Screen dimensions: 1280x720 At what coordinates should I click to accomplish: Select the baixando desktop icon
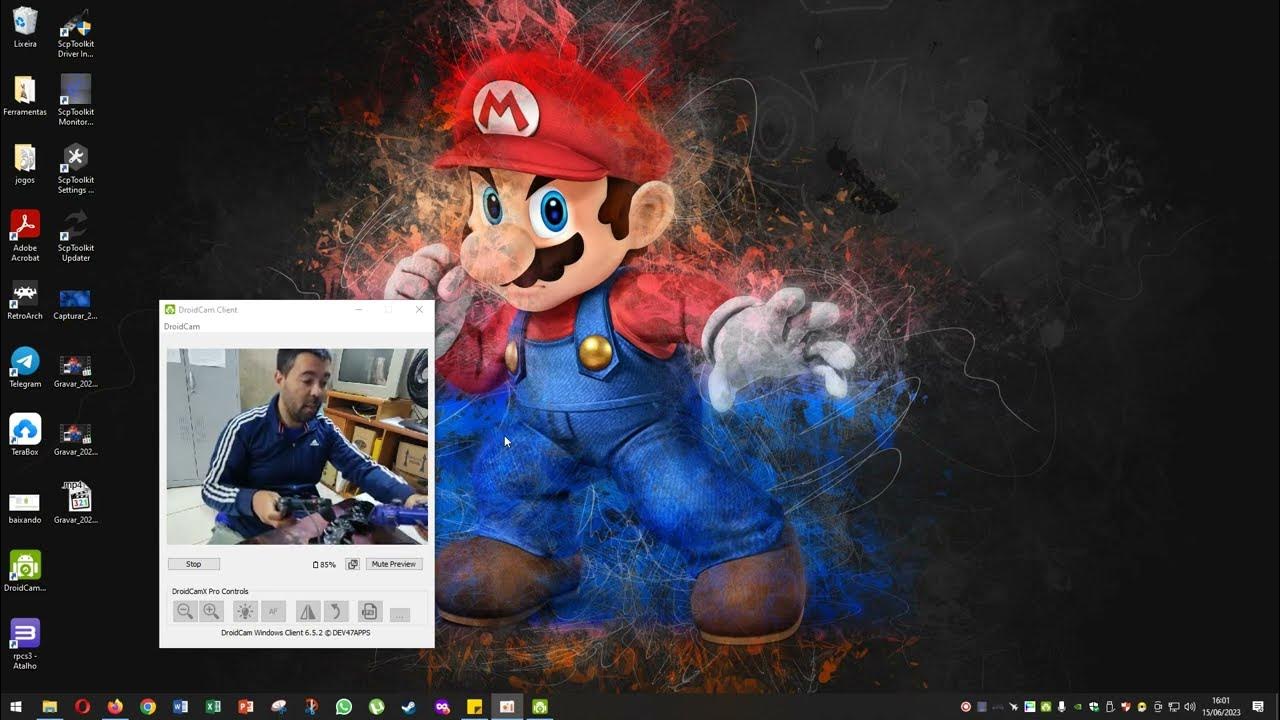click(x=25, y=506)
